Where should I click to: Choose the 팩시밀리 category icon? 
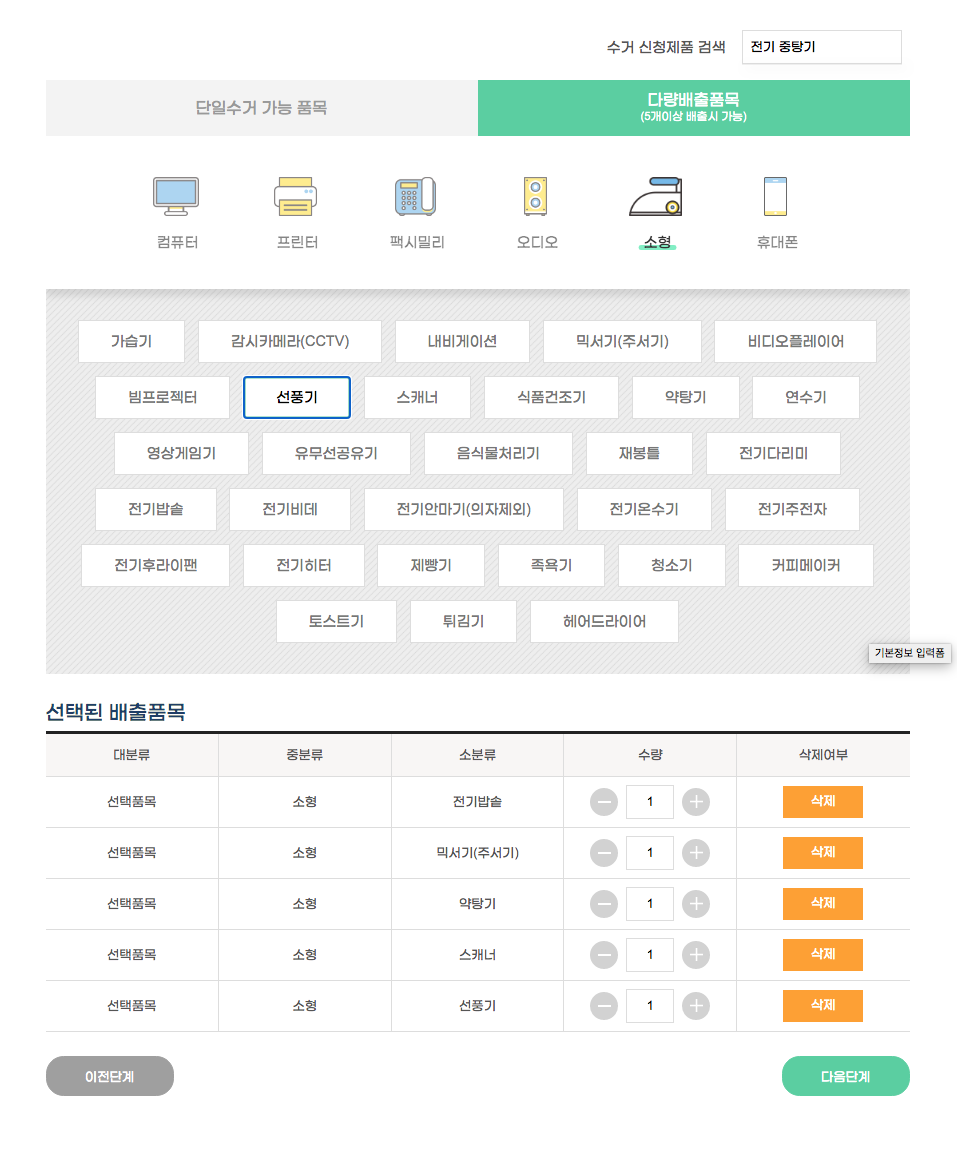point(415,196)
